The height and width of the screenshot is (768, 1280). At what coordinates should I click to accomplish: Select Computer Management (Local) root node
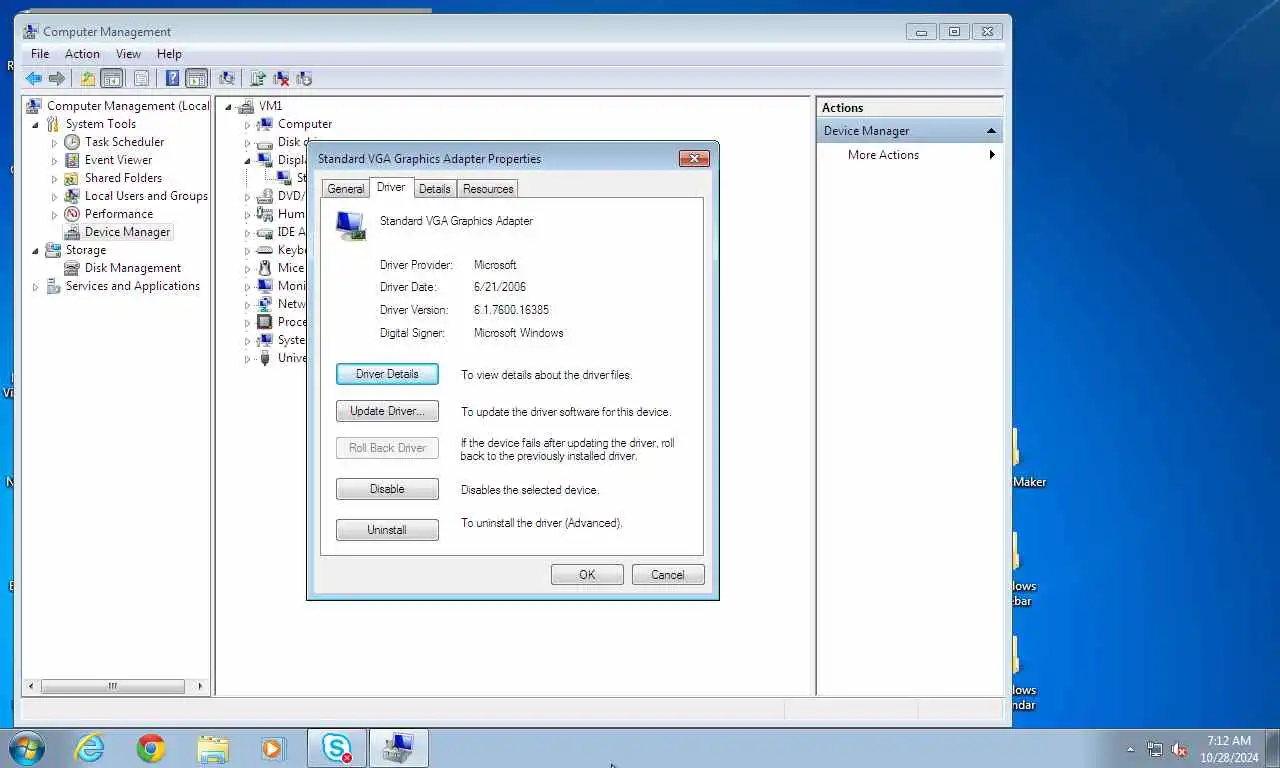pyautogui.click(x=128, y=106)
